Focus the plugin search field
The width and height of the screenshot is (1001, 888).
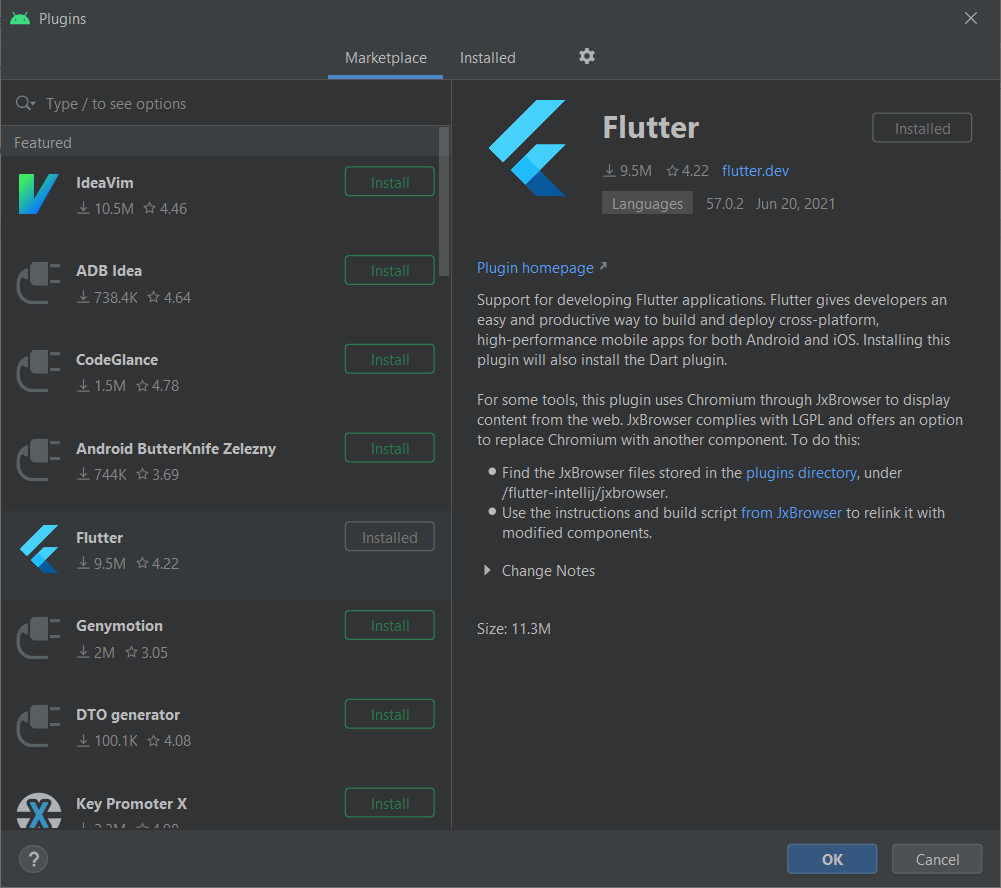tap(226, 103)
